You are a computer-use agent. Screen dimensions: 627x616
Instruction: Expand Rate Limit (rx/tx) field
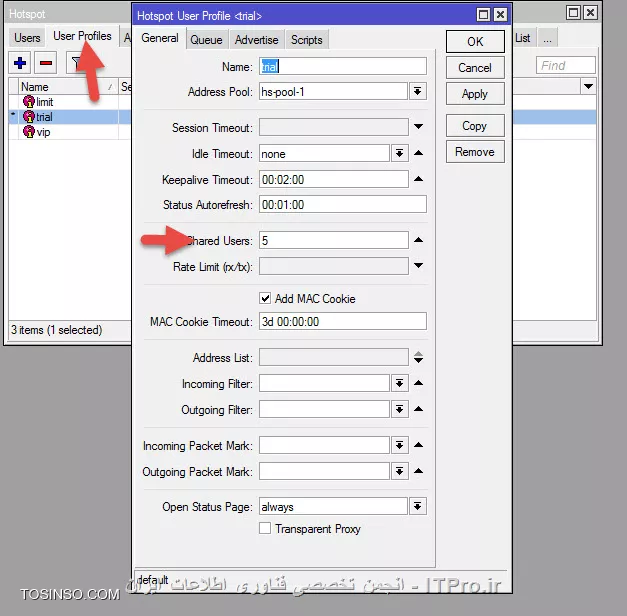click(x=418, y=266)
